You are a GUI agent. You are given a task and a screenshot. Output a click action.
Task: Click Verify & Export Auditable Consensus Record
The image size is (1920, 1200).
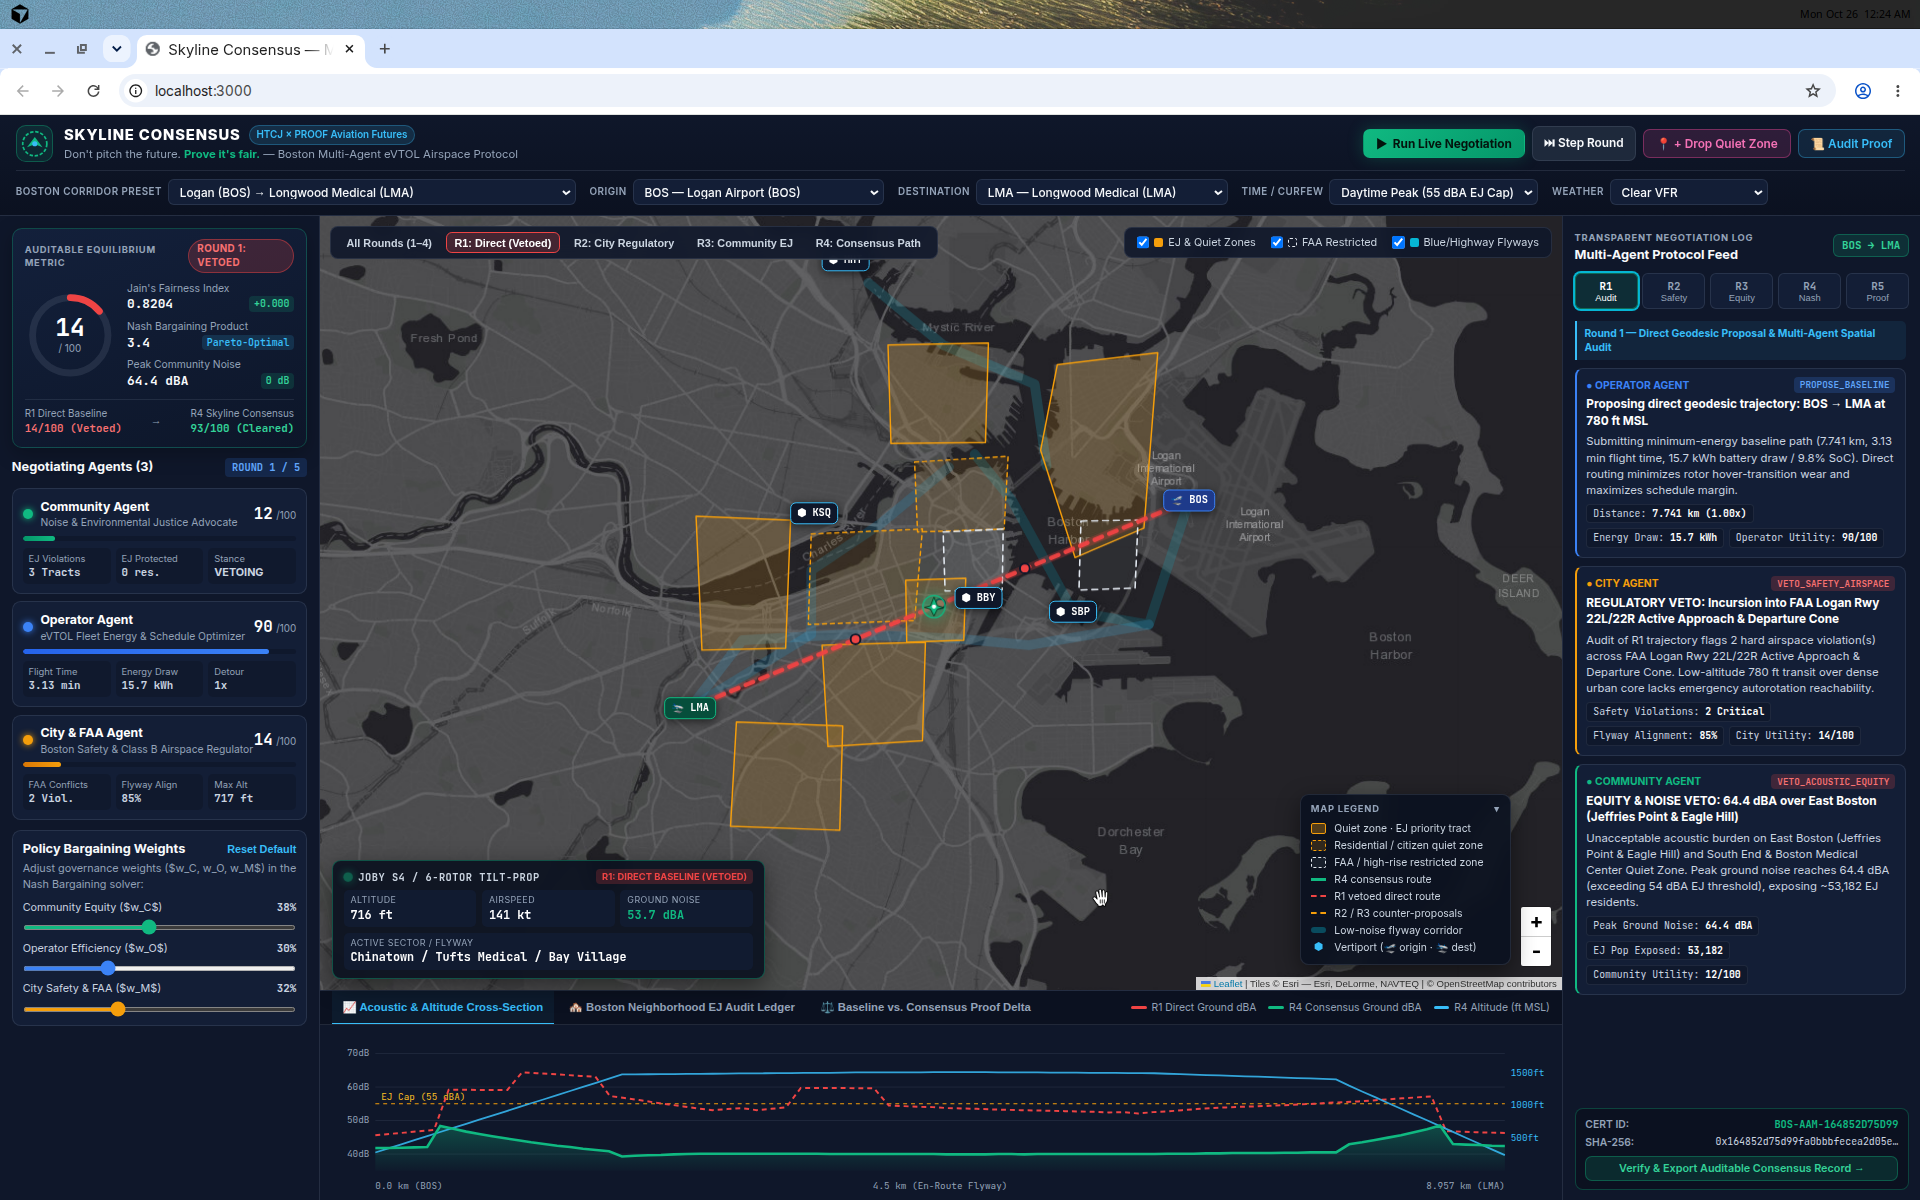click(1741, 1169)
